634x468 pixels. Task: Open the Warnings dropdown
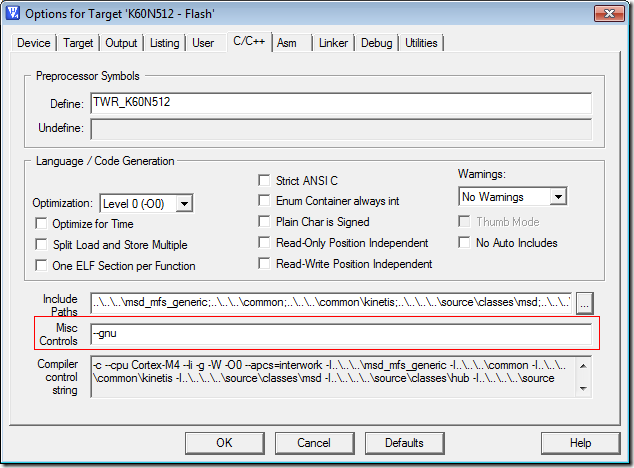[x=558, y=197]
